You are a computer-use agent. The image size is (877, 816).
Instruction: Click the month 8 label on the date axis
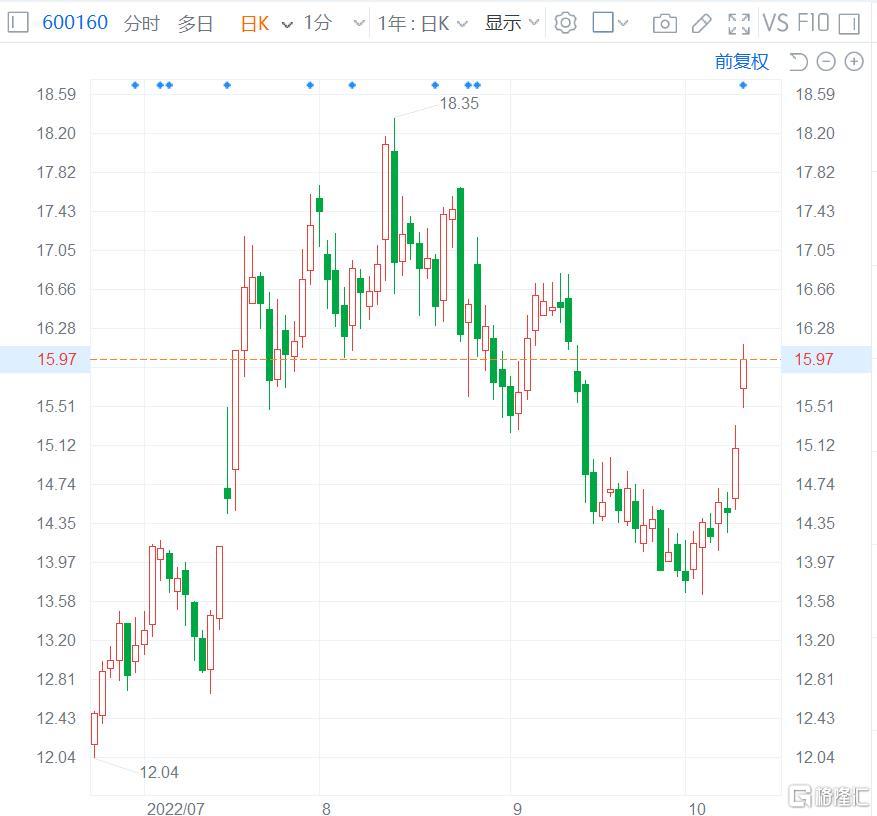point(326,809)
